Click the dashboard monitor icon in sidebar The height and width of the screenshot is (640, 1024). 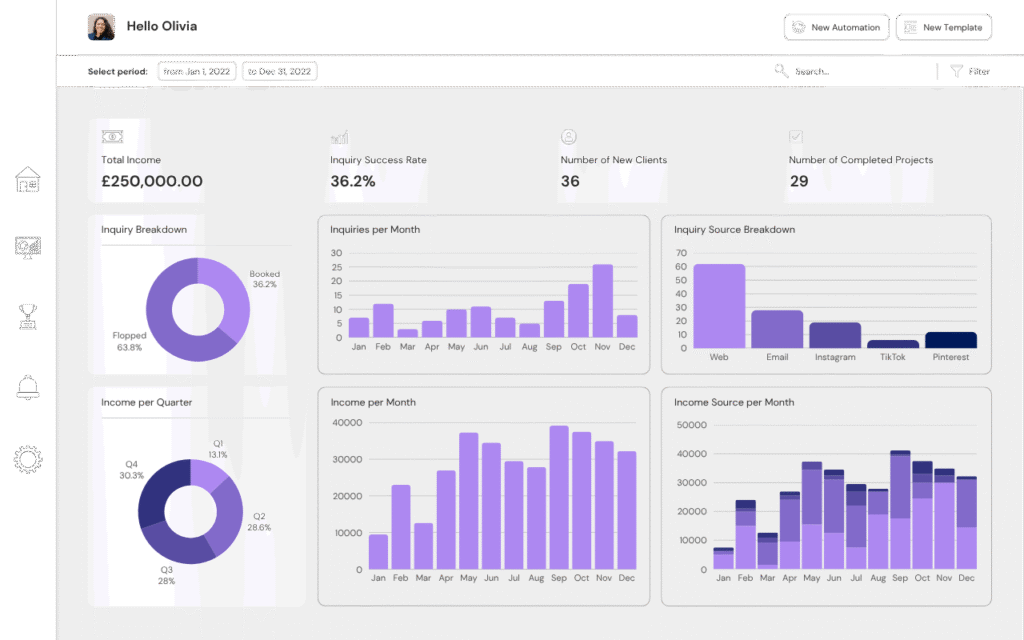point(29,248)
